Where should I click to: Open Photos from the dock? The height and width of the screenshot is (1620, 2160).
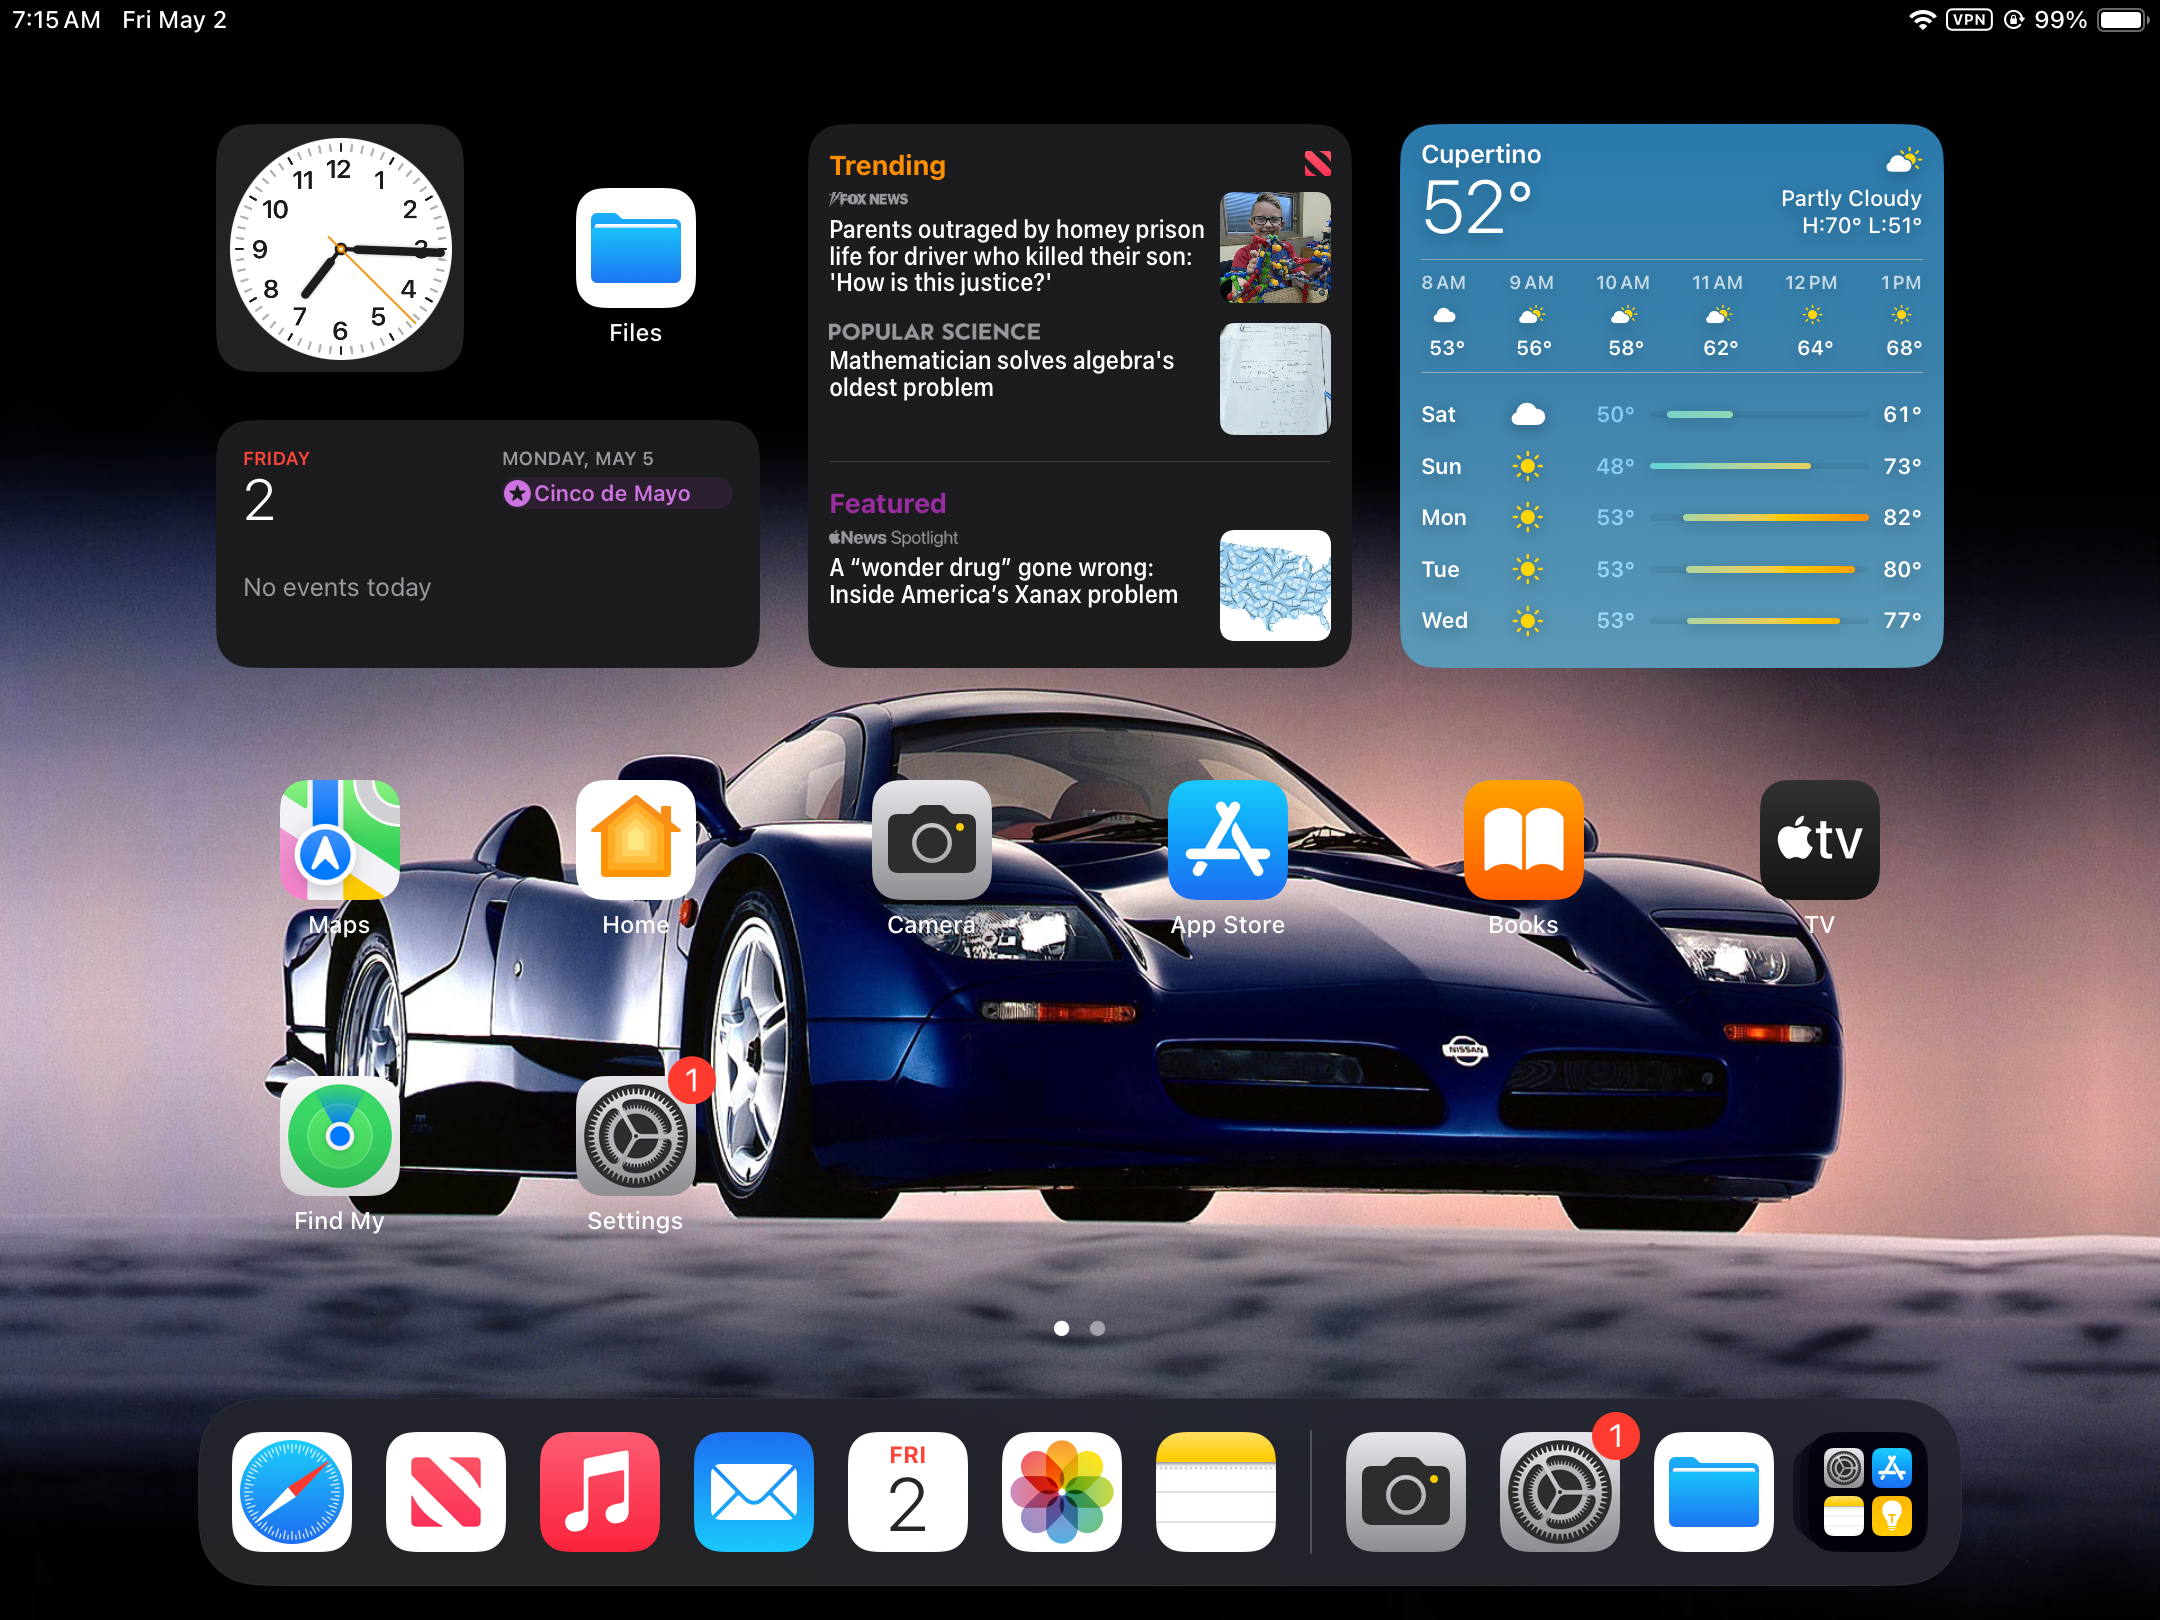click(1062, 1492)
